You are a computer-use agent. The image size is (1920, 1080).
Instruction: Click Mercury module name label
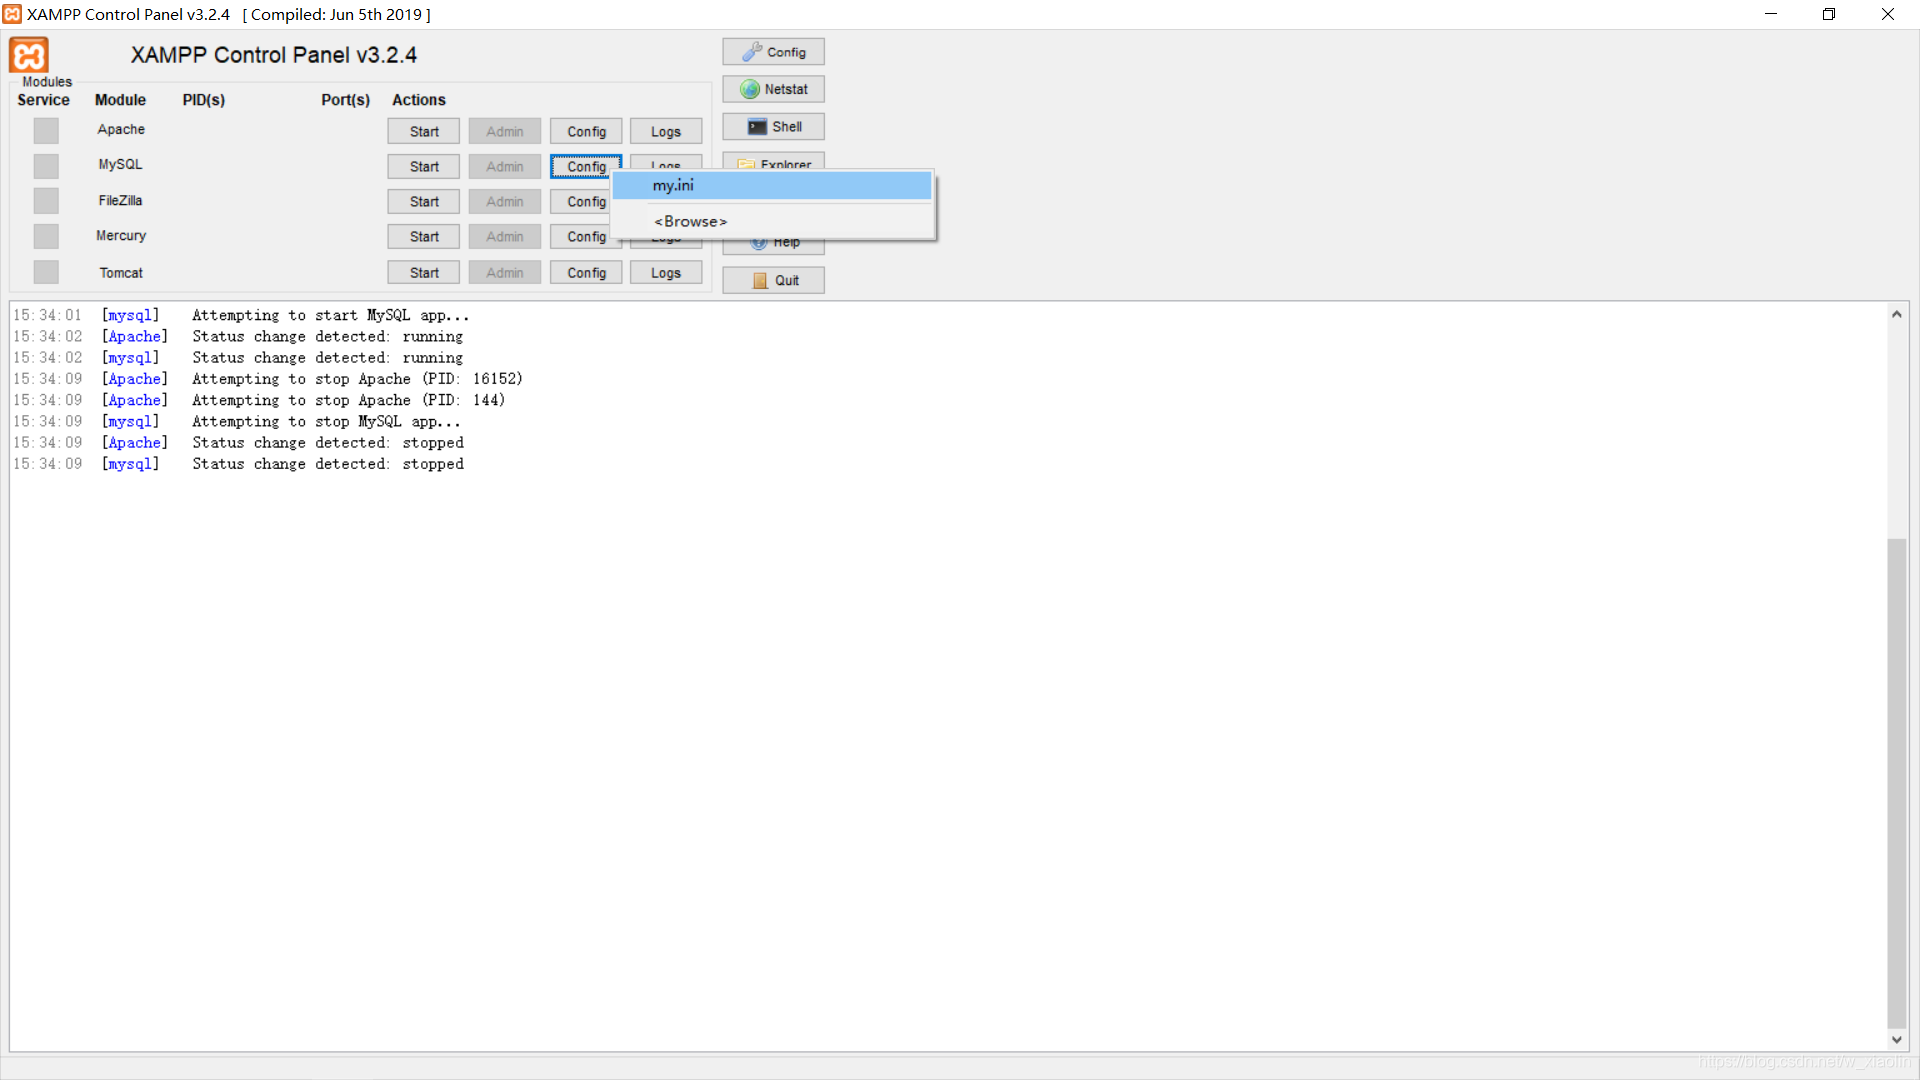(121, 235)
